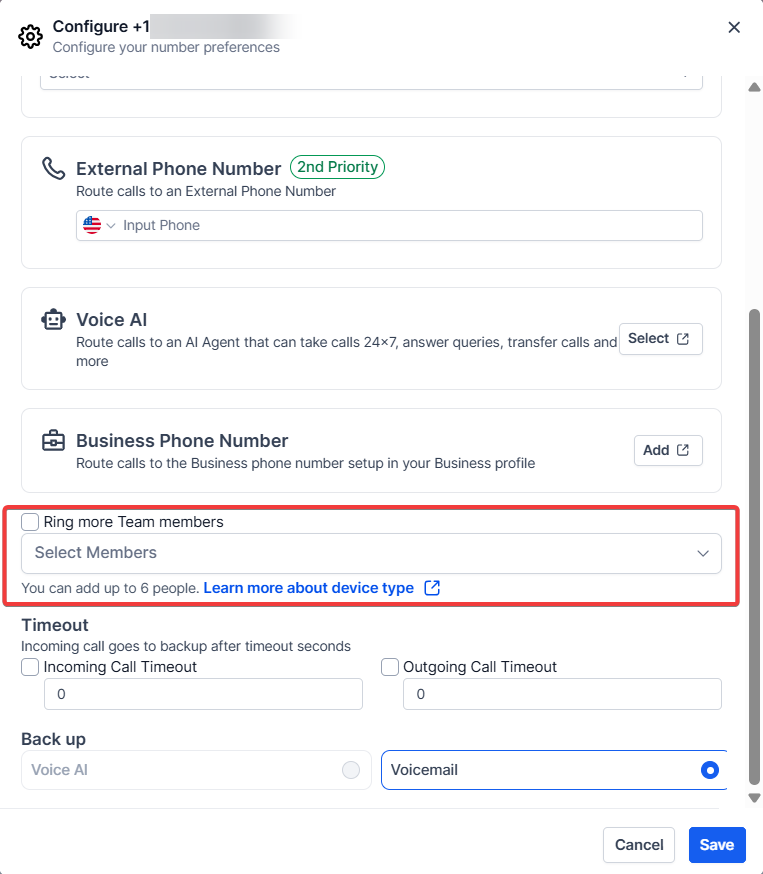
Task: Click Add for Business Phone Number
Action: [x=668, y=450]
